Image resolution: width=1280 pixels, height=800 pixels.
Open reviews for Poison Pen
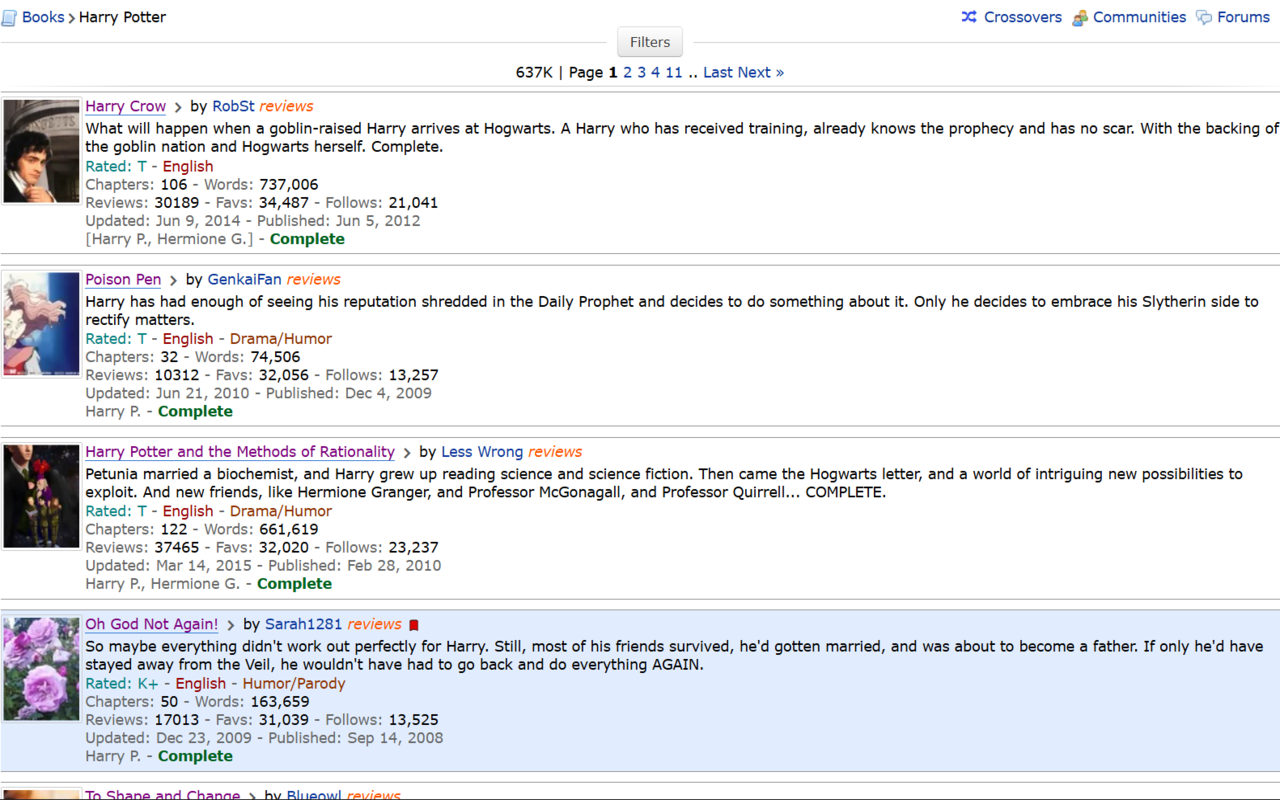tap(314, 279)
